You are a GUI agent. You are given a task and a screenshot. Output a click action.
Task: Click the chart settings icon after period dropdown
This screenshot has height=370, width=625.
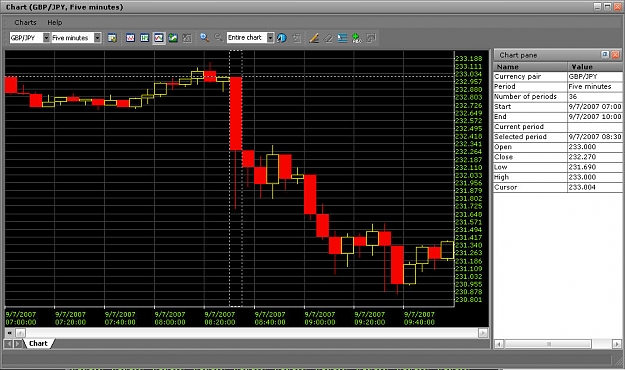[x=112, y=38]
